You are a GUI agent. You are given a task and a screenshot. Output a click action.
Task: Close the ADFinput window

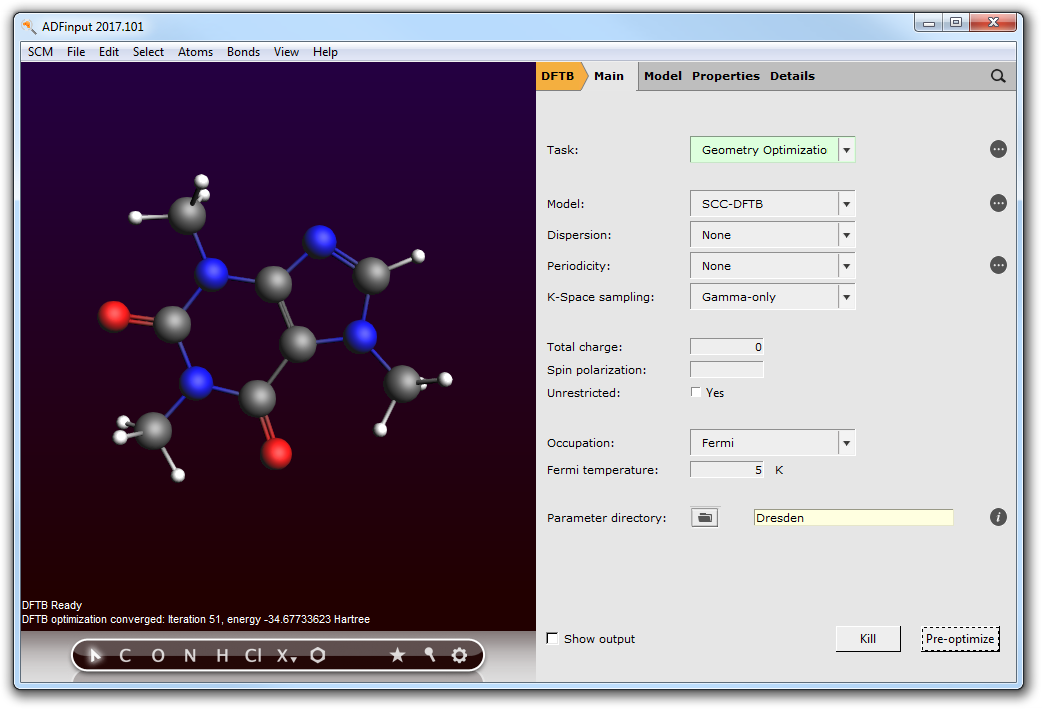click(993, 23)
